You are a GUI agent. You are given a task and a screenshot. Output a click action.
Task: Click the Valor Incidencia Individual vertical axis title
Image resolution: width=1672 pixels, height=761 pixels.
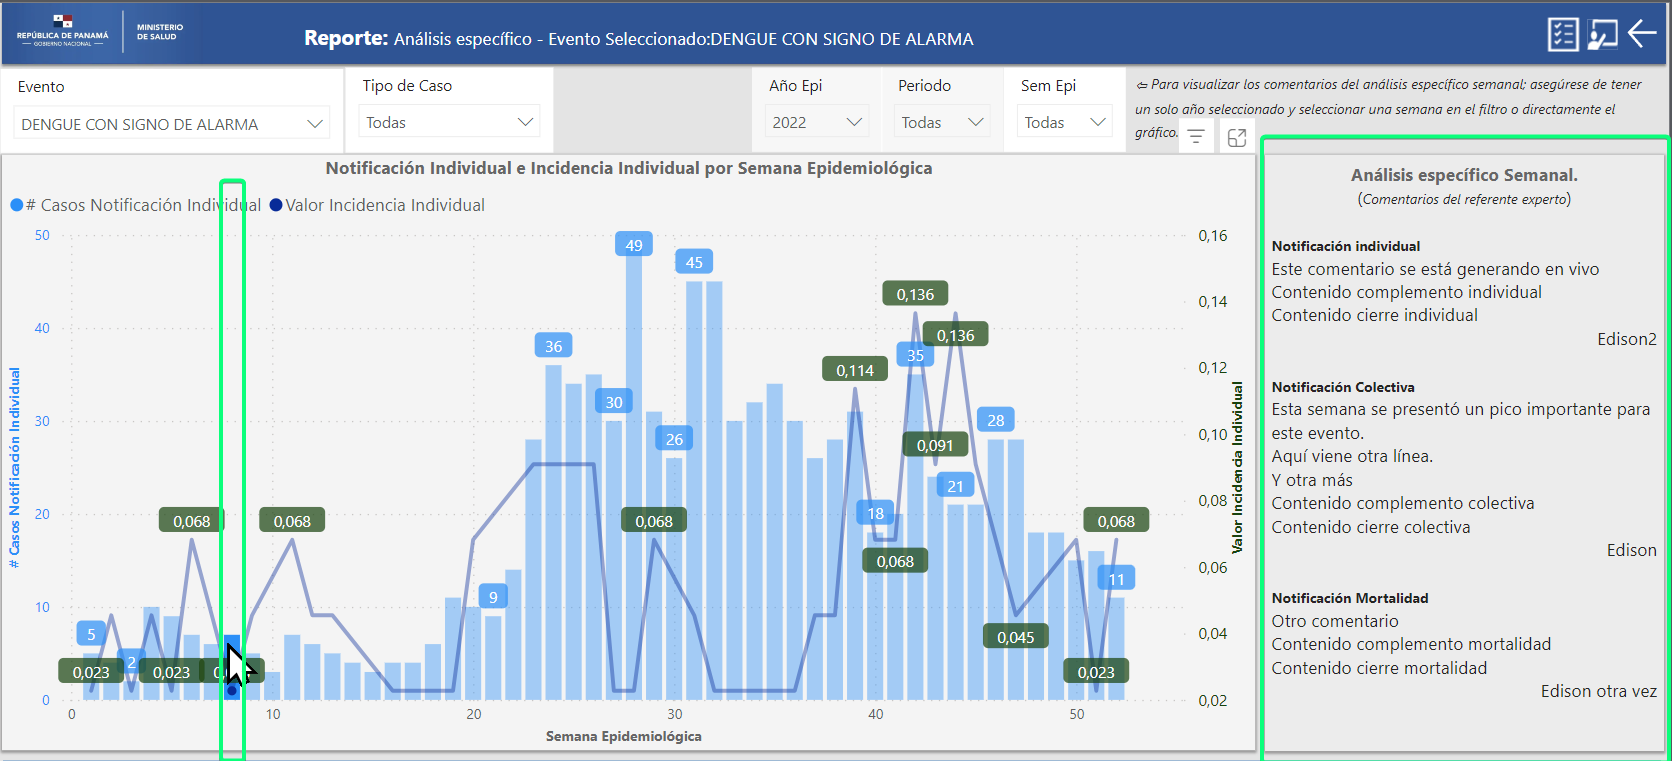1237,467
